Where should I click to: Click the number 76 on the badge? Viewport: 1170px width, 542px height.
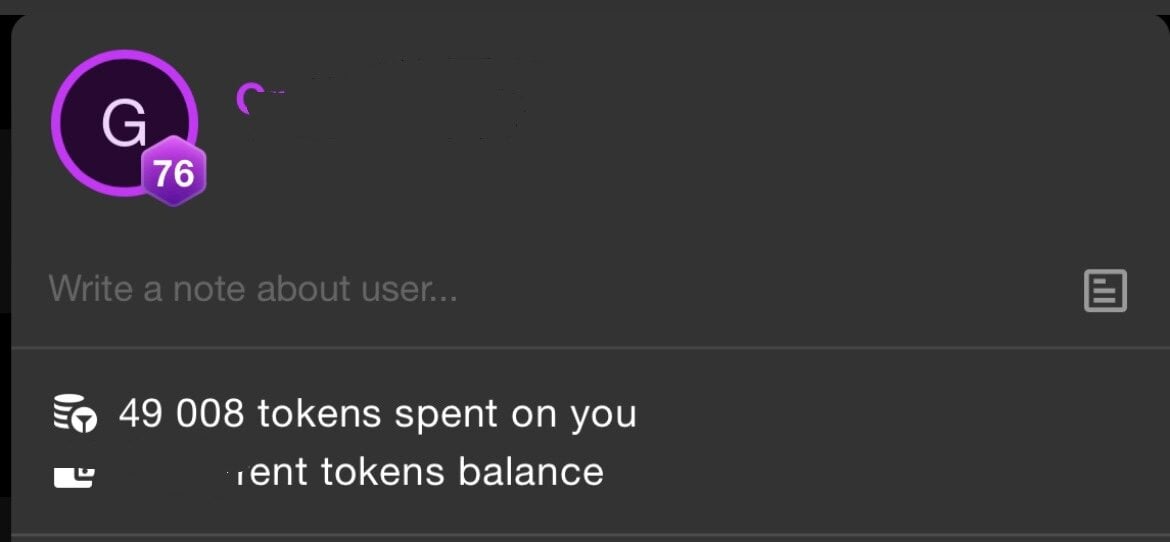pyautogui.click(x=174, y=173)
